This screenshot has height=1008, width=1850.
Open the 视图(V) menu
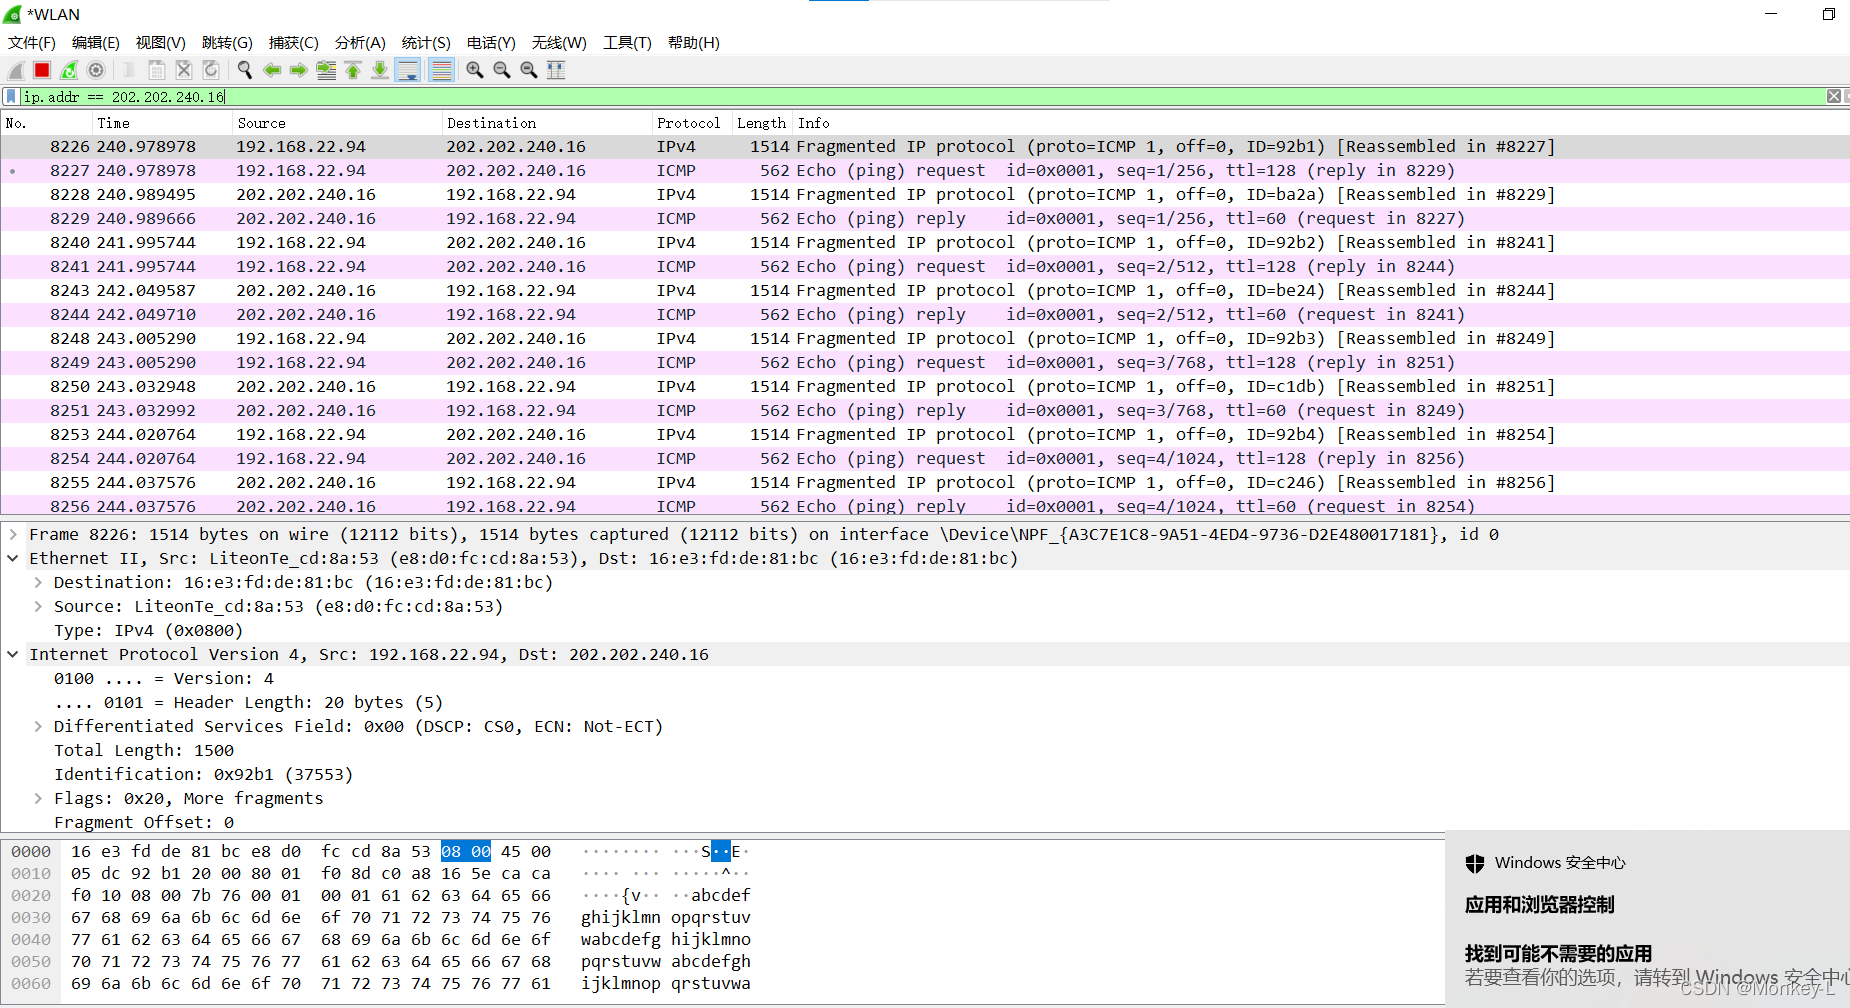[161, 43]
